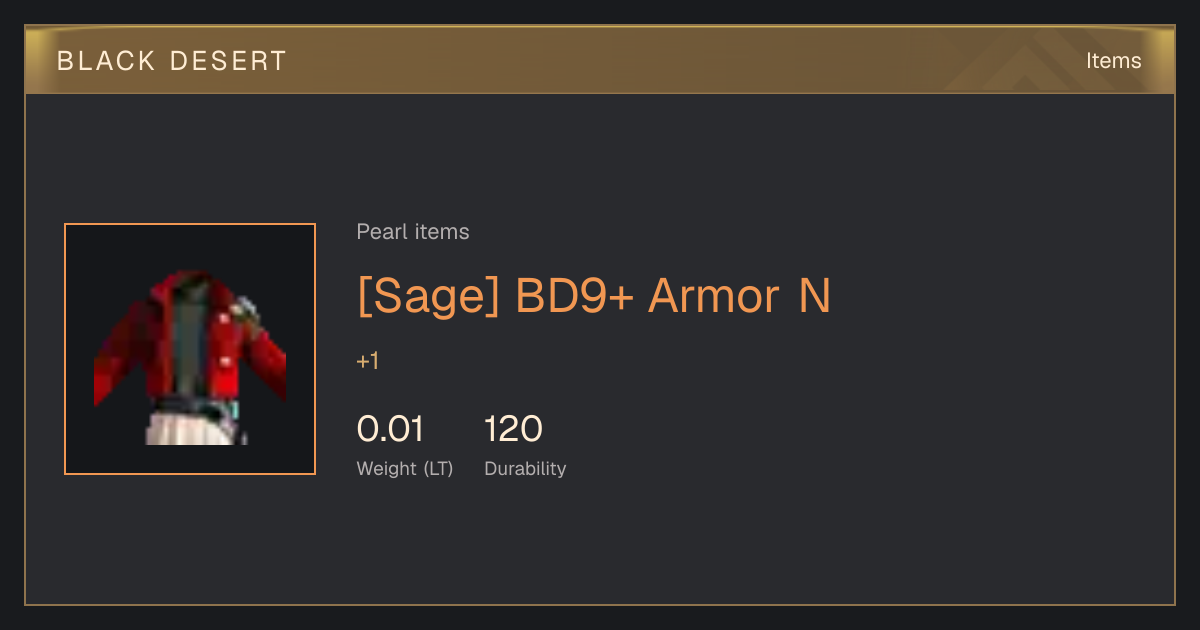
Task: Click the red jacket icon image
Action: click(x=190, y=357)
